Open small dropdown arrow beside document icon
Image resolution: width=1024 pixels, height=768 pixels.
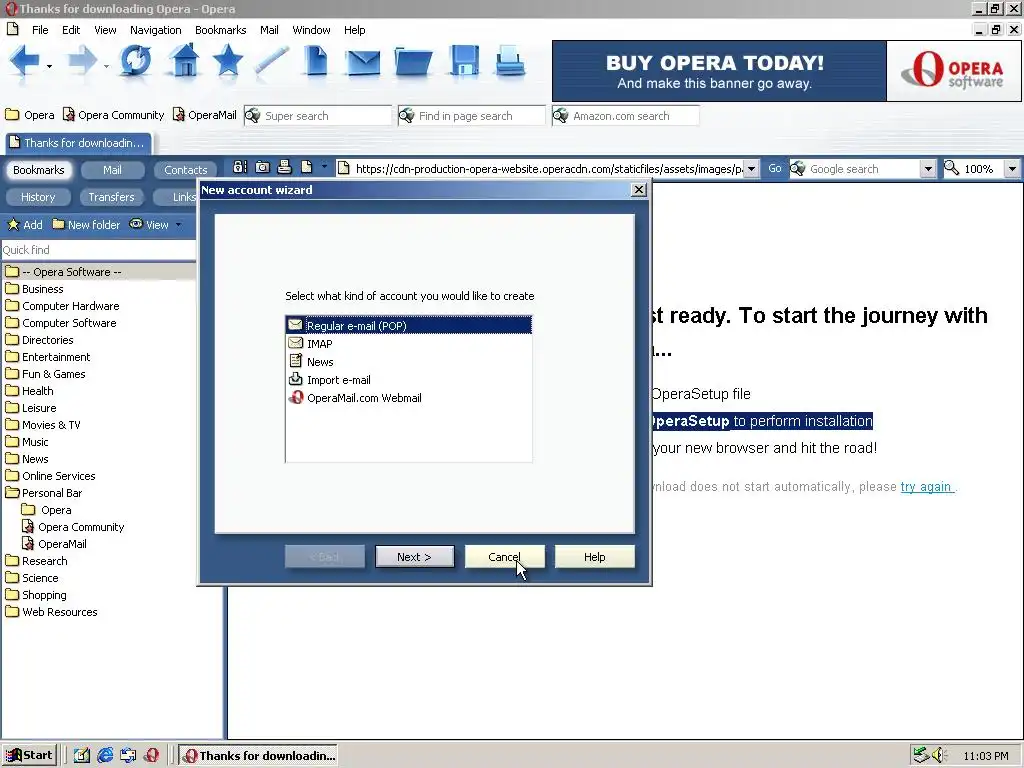[x=324, y=167]
